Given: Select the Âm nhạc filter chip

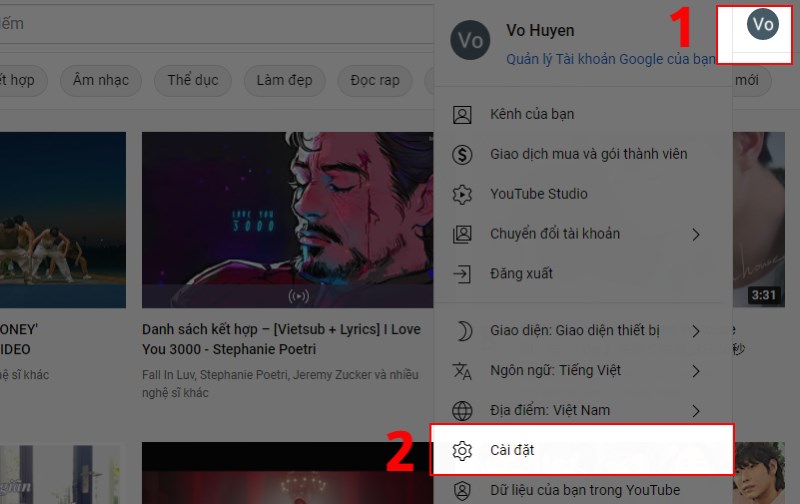Looking at the screenshot, I should [101, 81].
